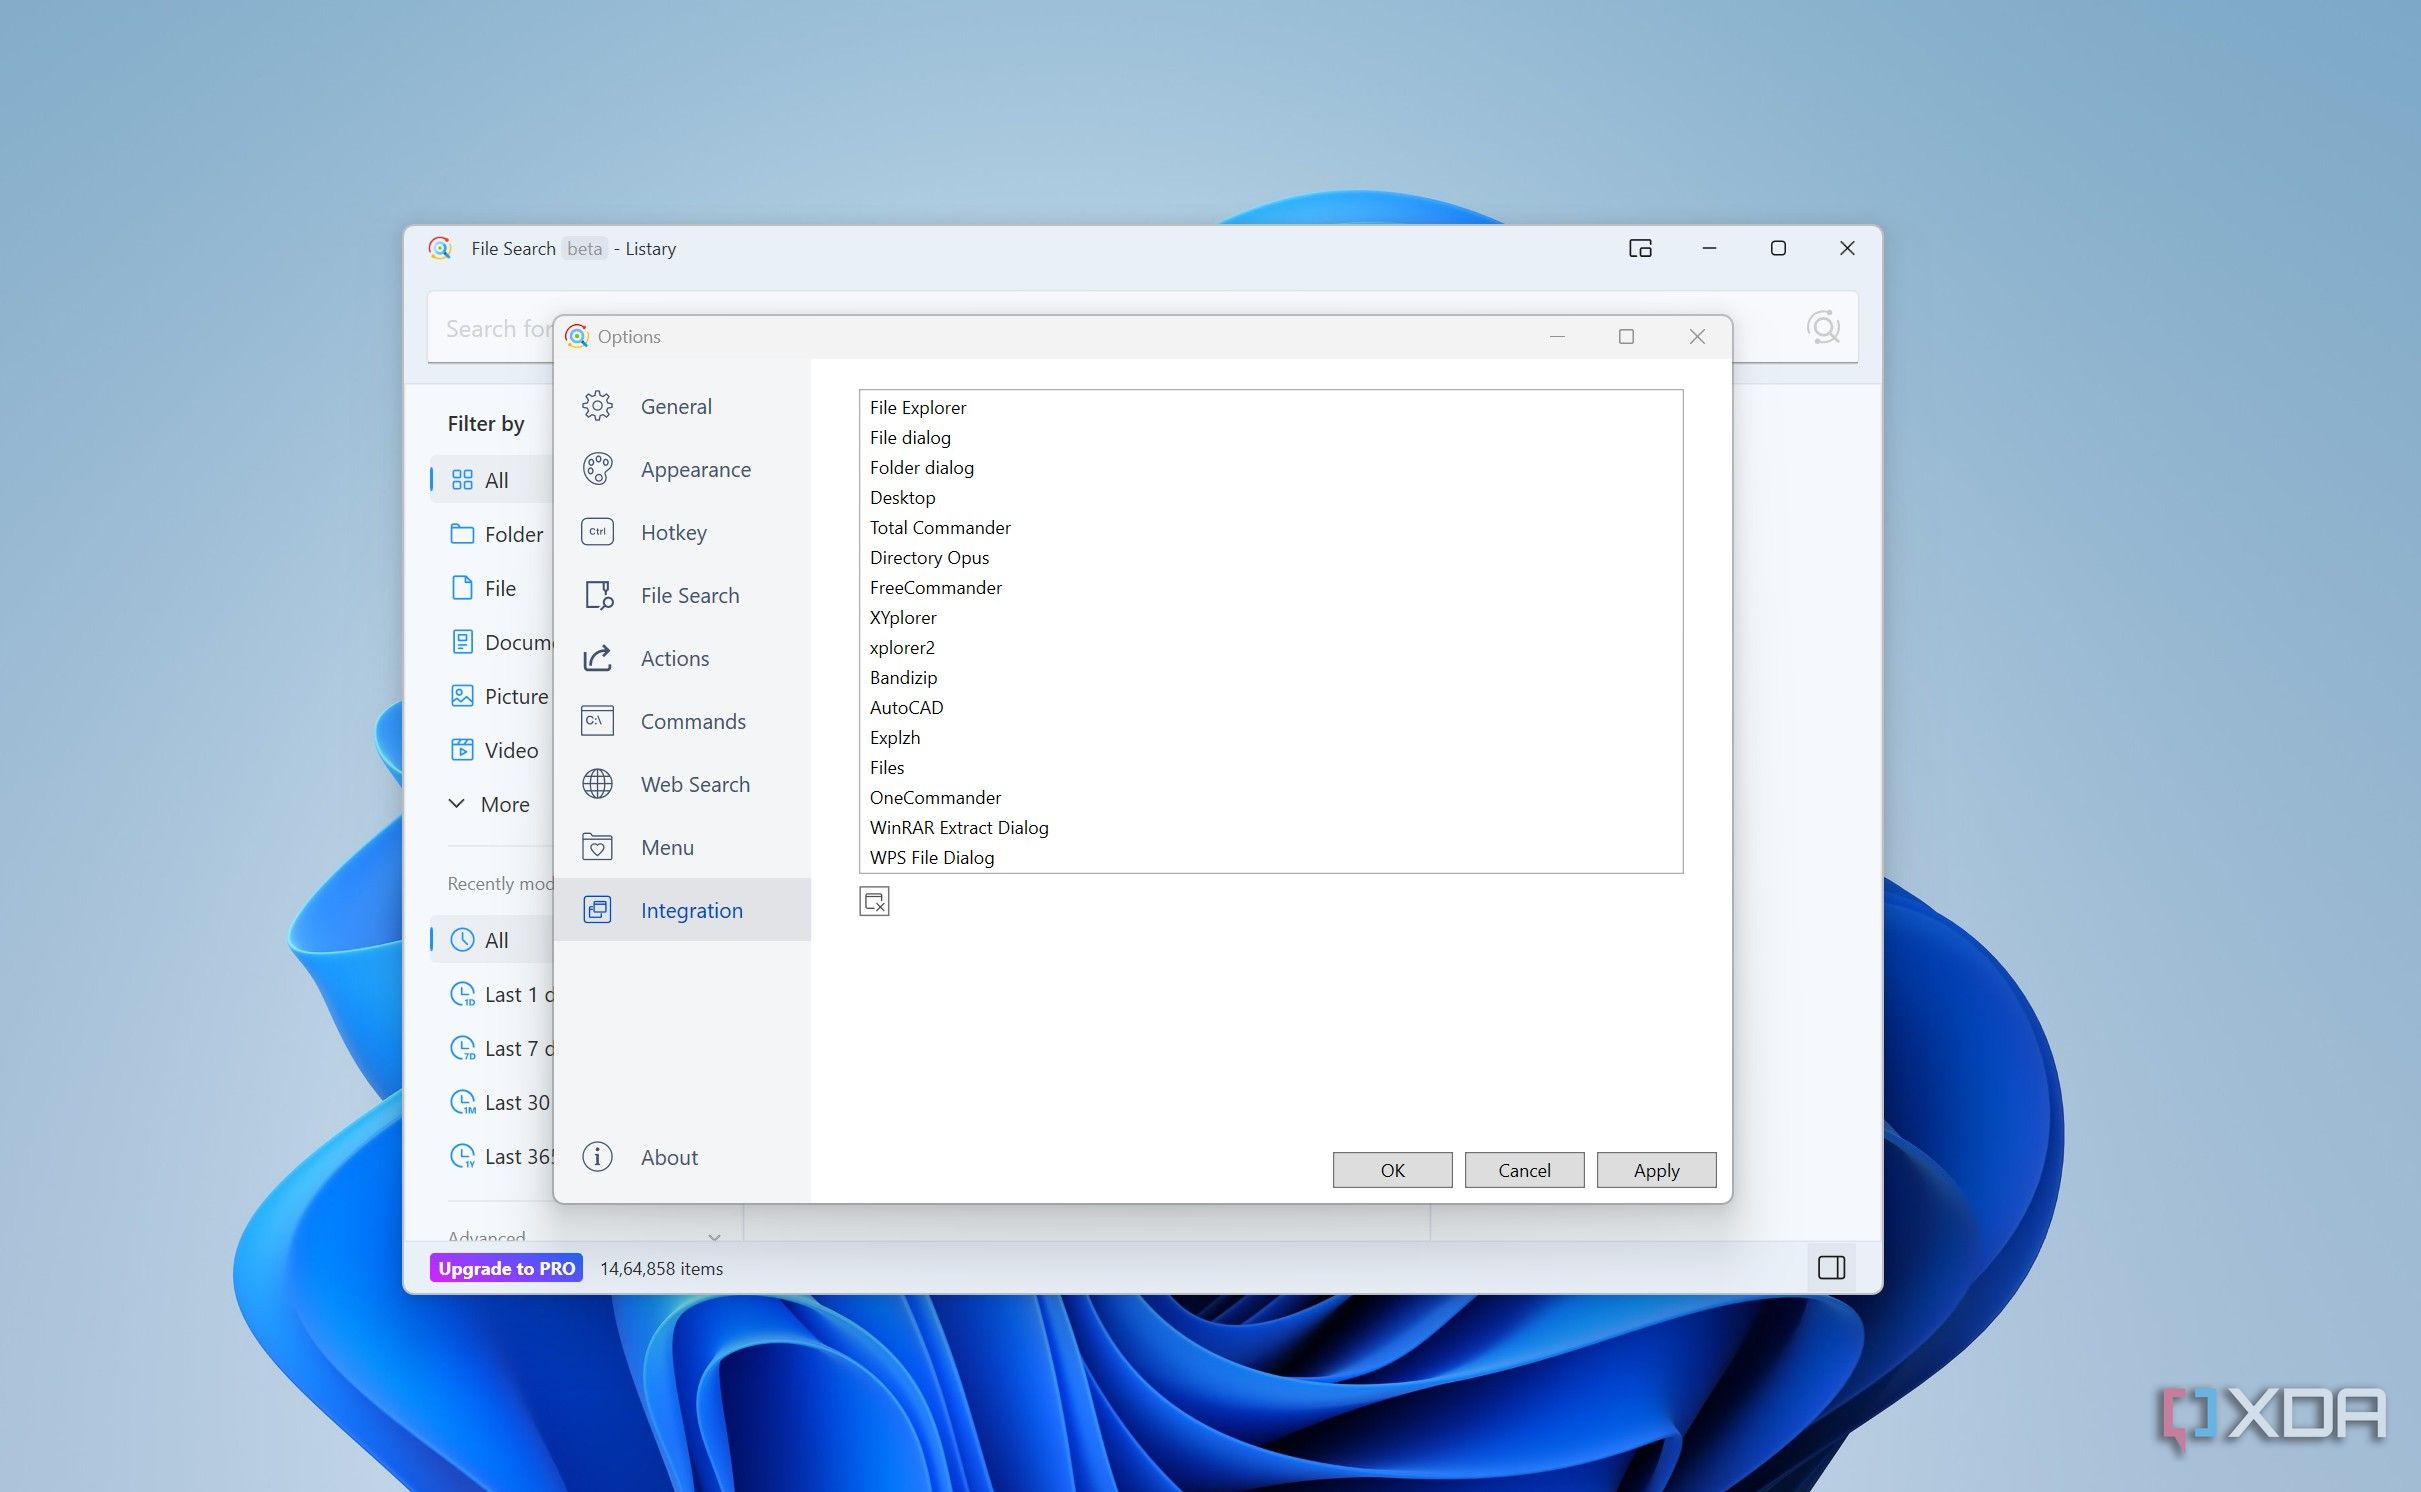Expand the Advanced section chevron
Image resolution: width=2421 pixels, height=1492 pixels.
click(714, 1236)
